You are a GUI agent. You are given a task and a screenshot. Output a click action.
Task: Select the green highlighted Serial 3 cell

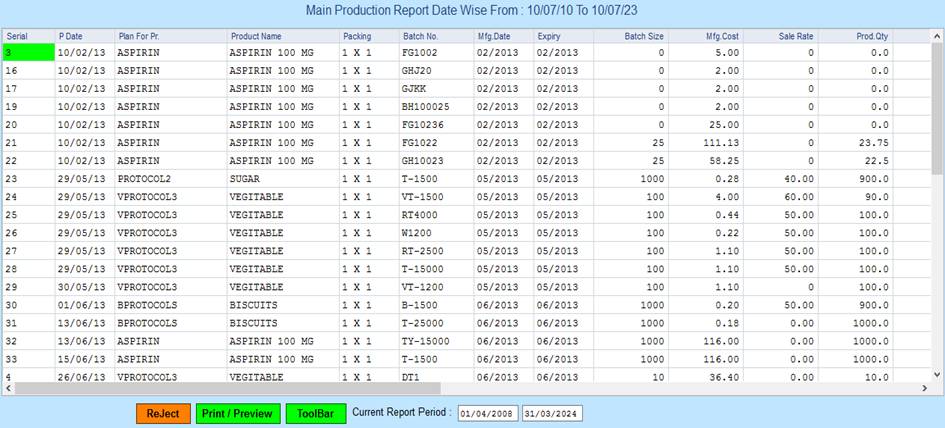pyautogui.click(x=28, y=52)
